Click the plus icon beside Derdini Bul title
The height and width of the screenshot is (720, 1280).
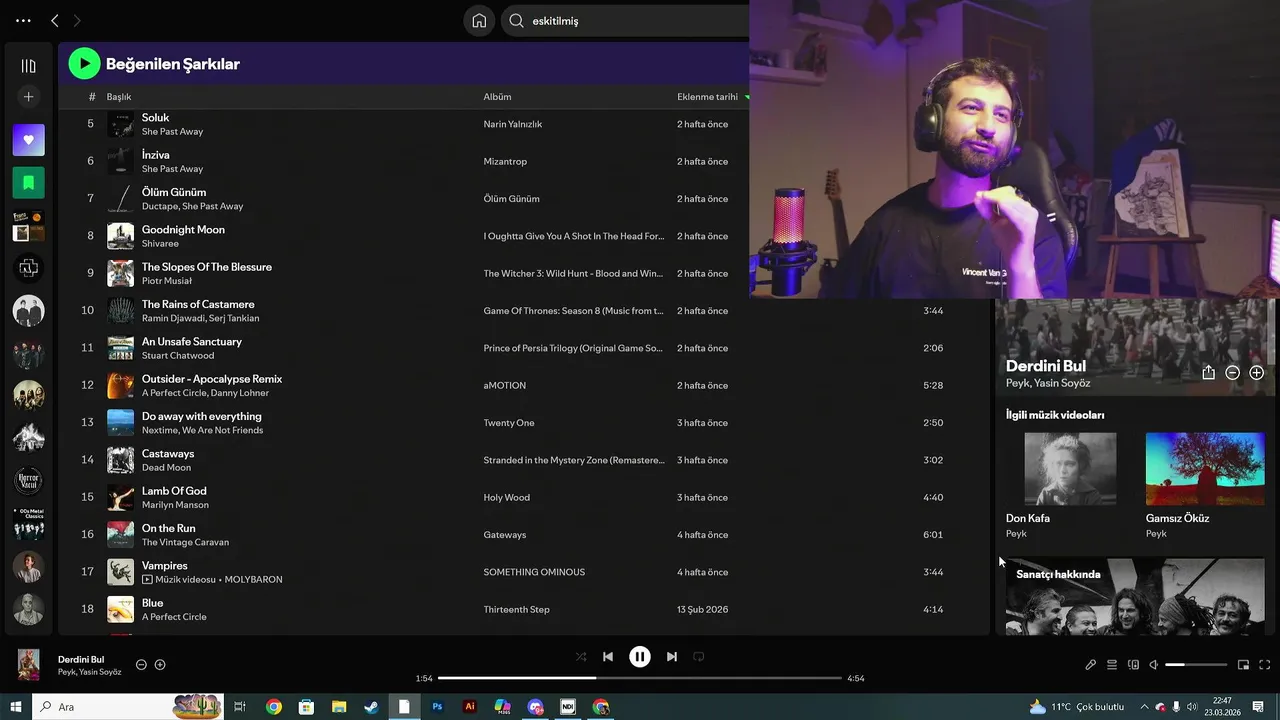pos(1256,372)
